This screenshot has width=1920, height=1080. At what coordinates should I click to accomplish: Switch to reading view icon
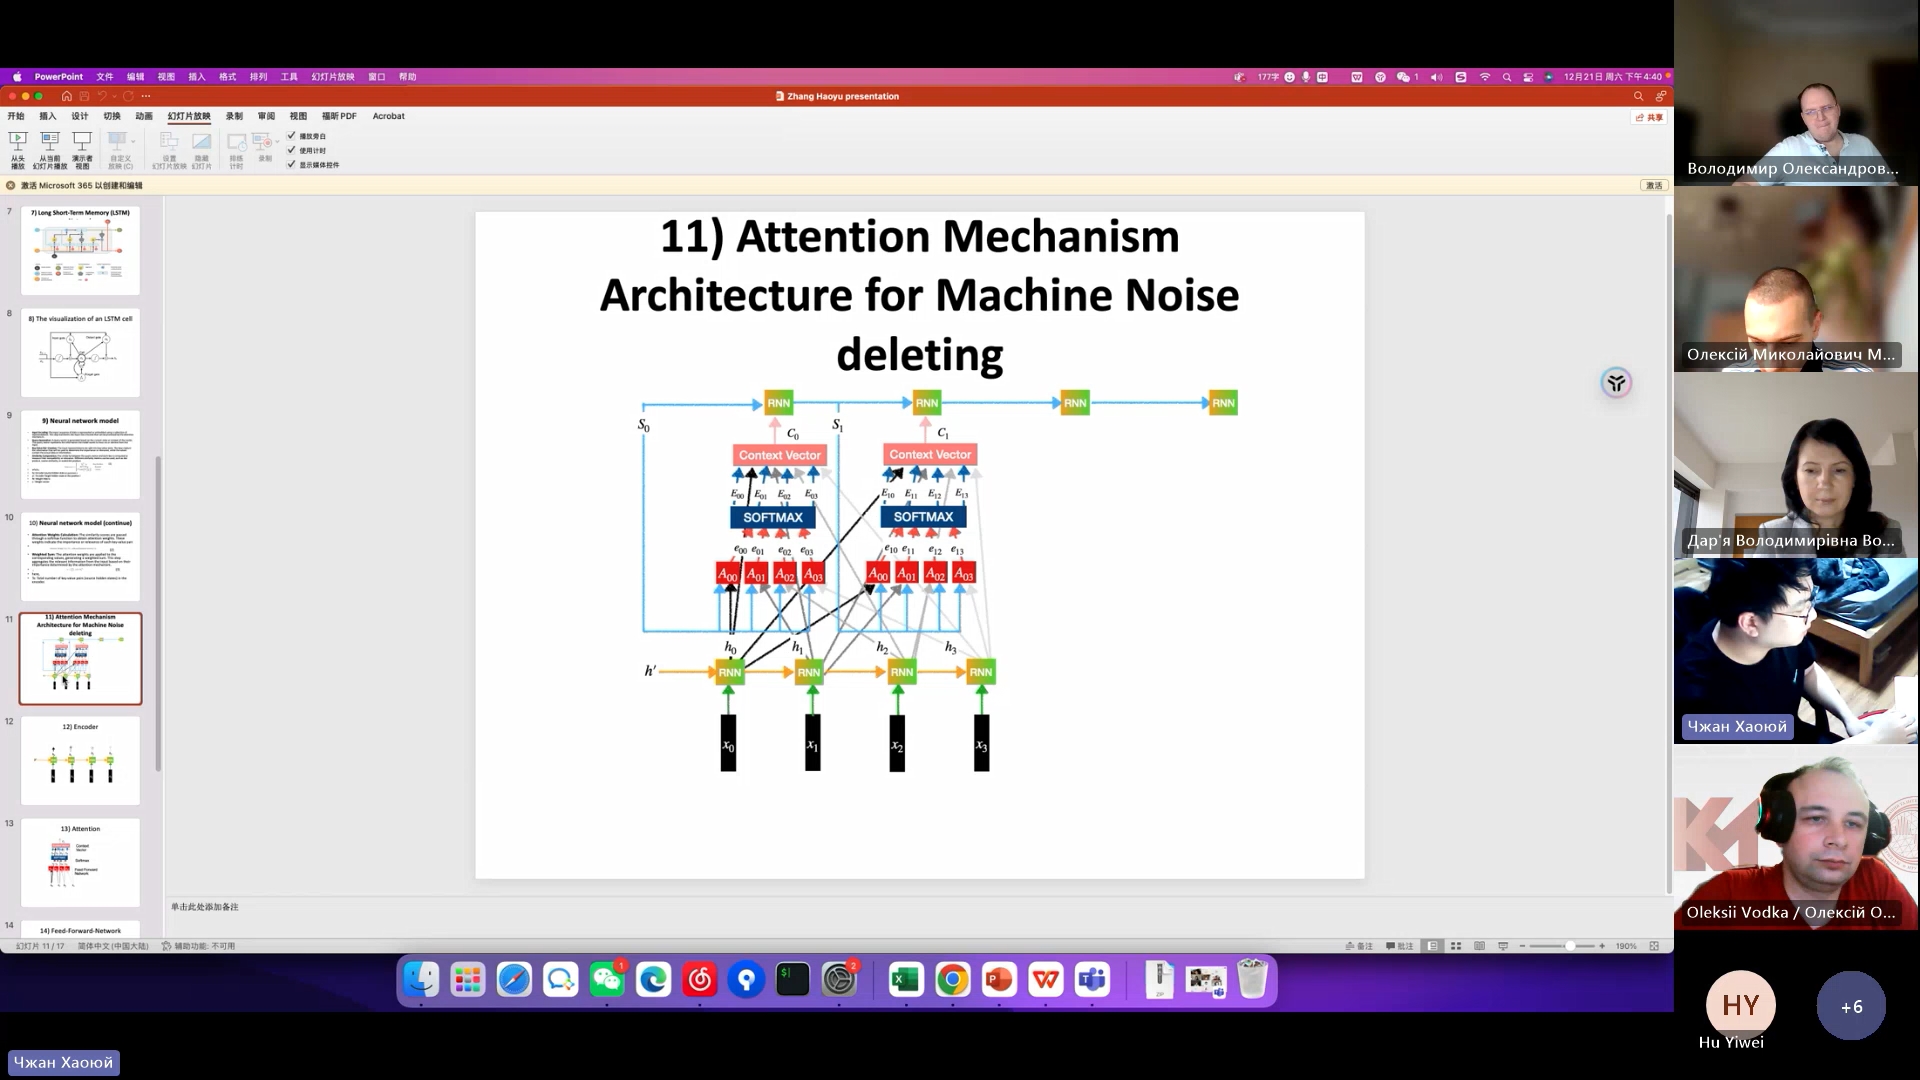coord(1479,946)
